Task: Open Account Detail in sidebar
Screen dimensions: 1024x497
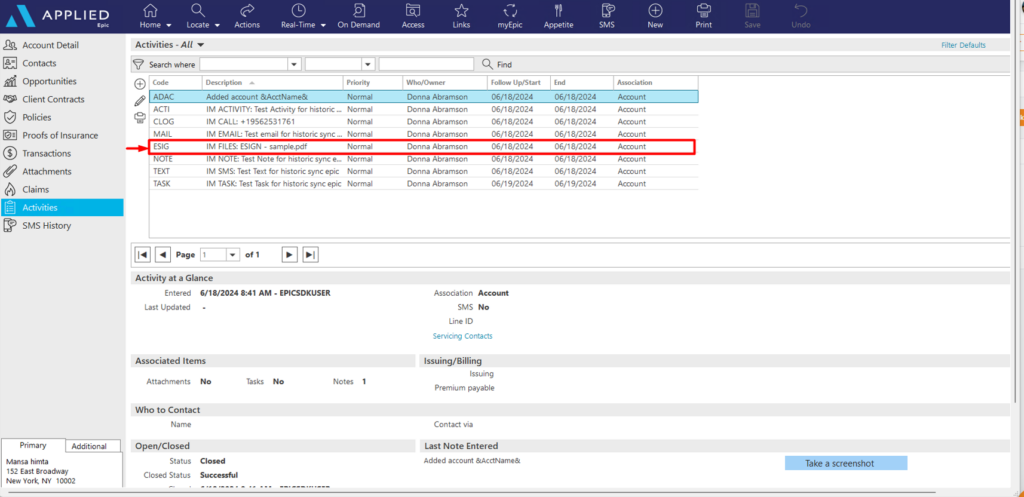Action: [50, 45]
